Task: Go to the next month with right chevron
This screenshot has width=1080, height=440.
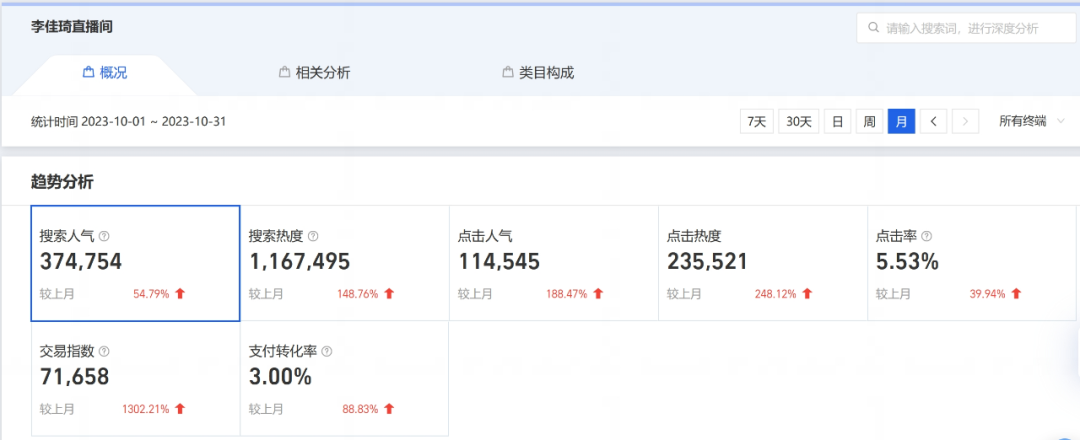Action: coord(966,121)
